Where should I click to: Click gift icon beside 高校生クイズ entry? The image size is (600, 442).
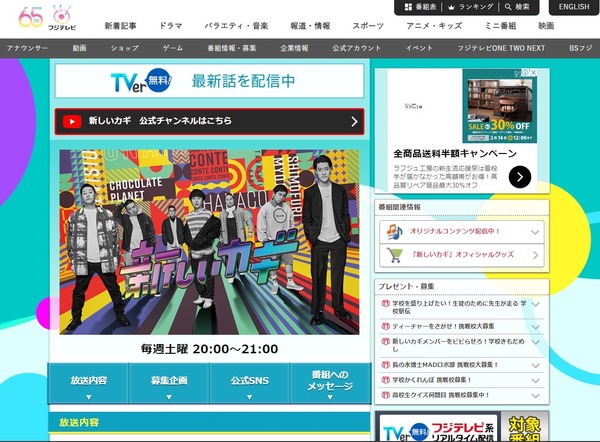point(385,395)
